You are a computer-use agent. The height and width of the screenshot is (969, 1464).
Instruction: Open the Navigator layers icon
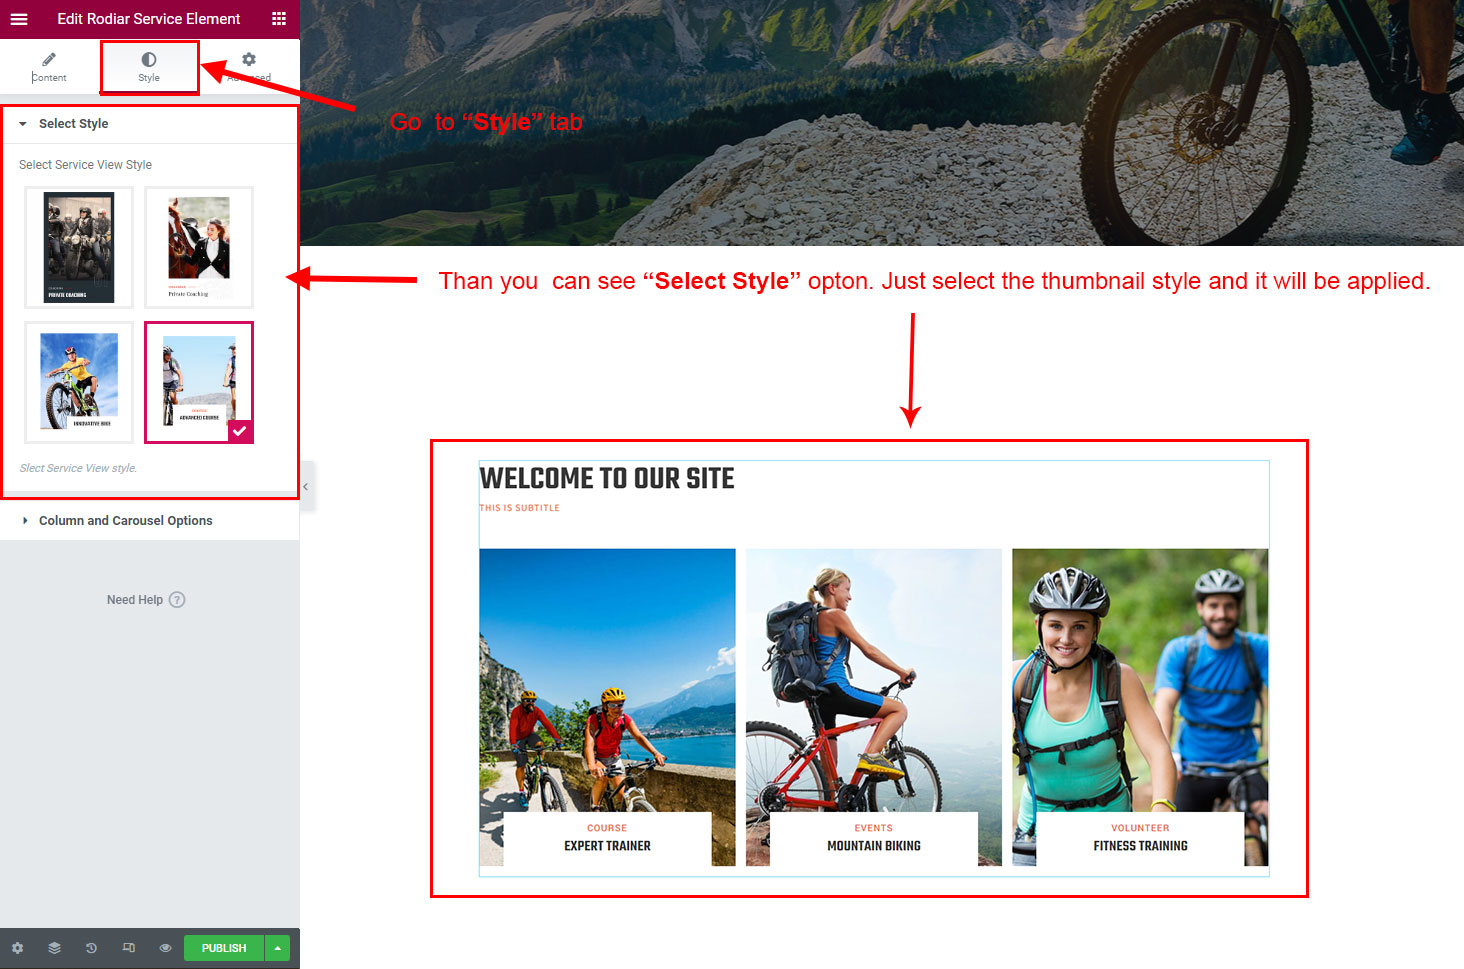pyautogui.click(x=54, y=948)
